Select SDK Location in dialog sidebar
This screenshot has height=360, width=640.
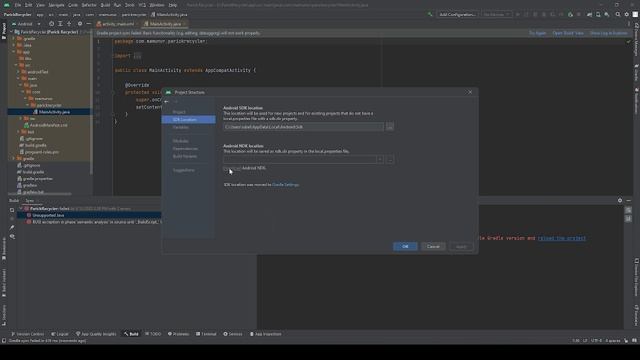pos(189,120)
